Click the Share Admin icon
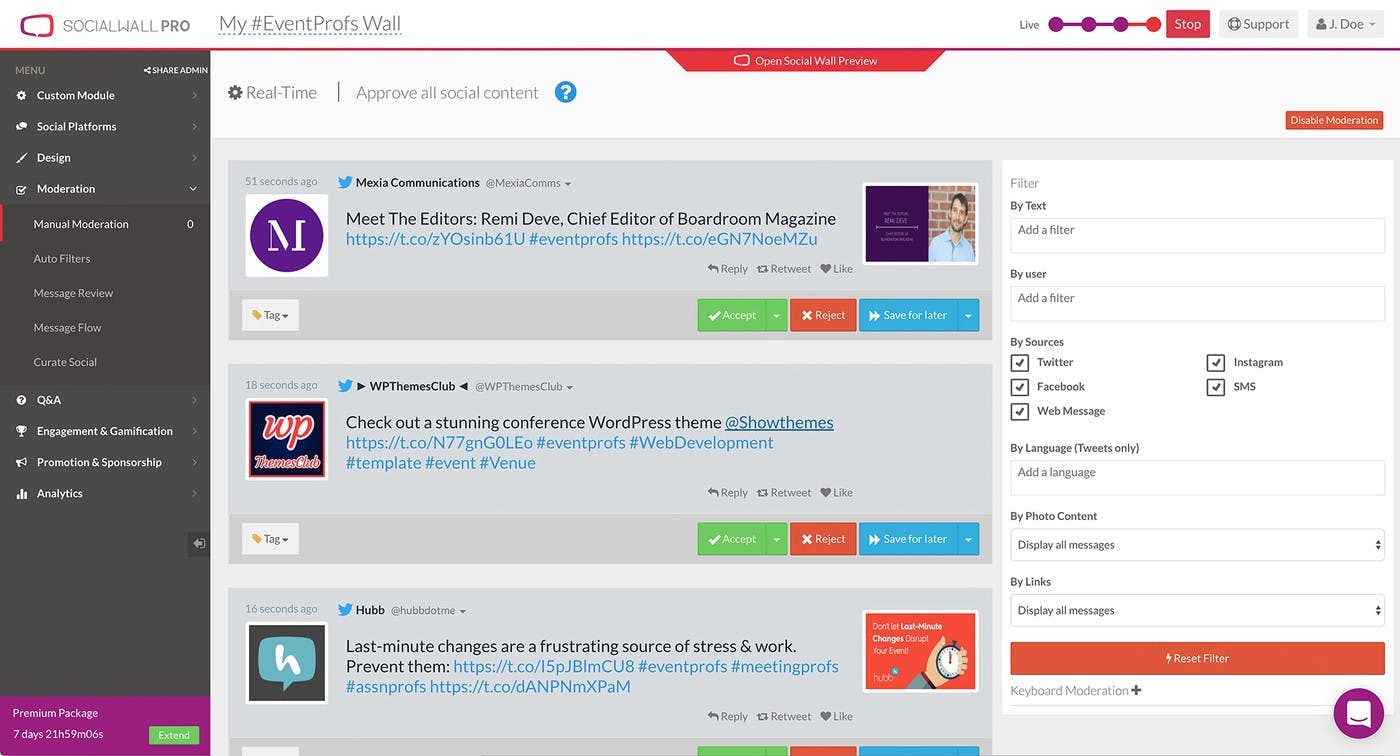 coord(147,70)
